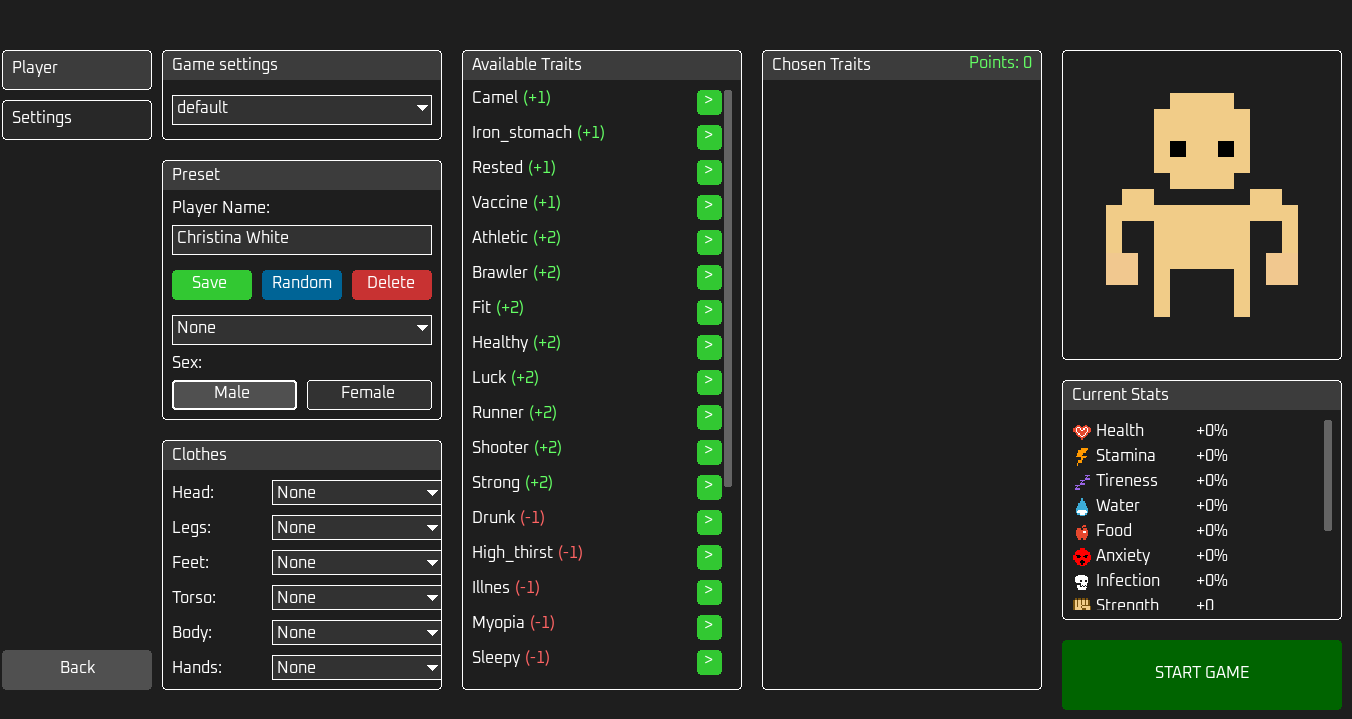Select Female sex option
This screenshot has height=719, width=1352.
coord(369,394)
